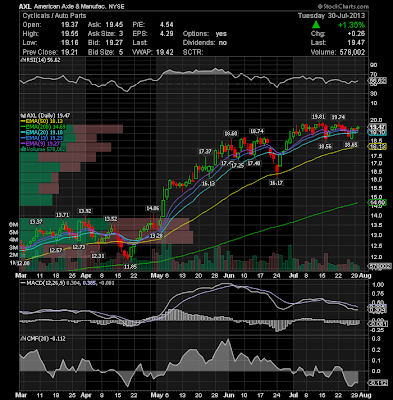Click the Volume 578,002 legend entry
The height and width of the screenshot is (400, 393).
[x=43, y=149]
